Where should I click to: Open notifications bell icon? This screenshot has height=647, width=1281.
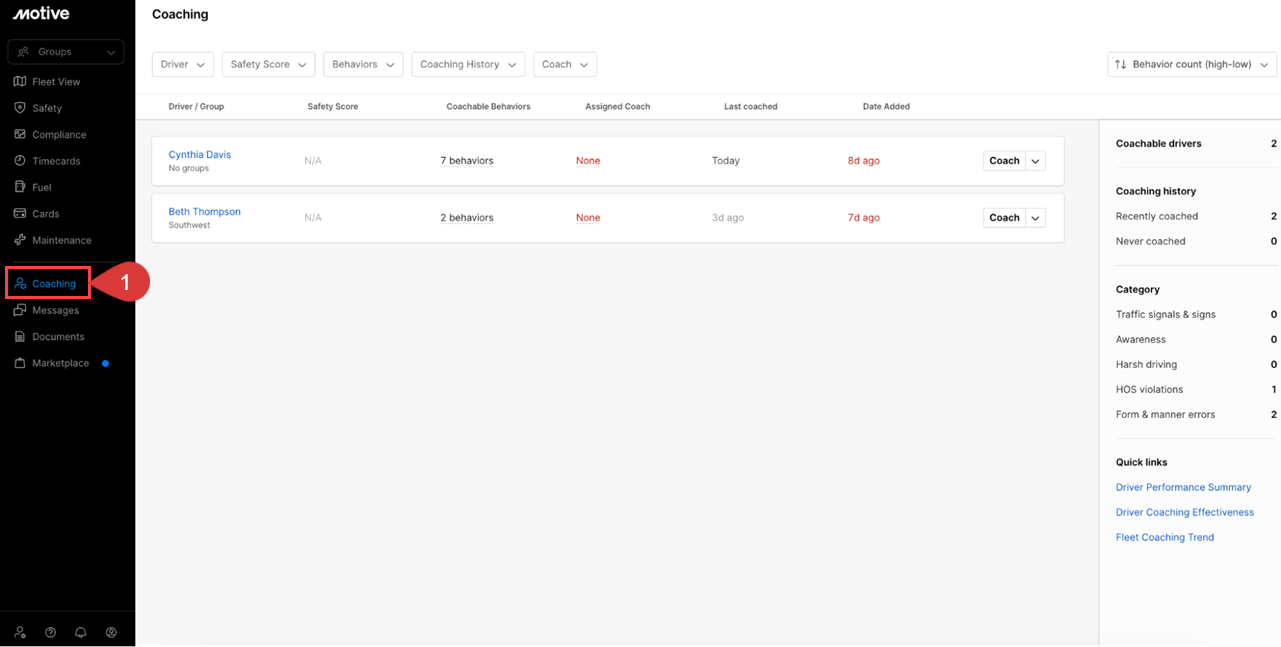[x=81, y=633]
